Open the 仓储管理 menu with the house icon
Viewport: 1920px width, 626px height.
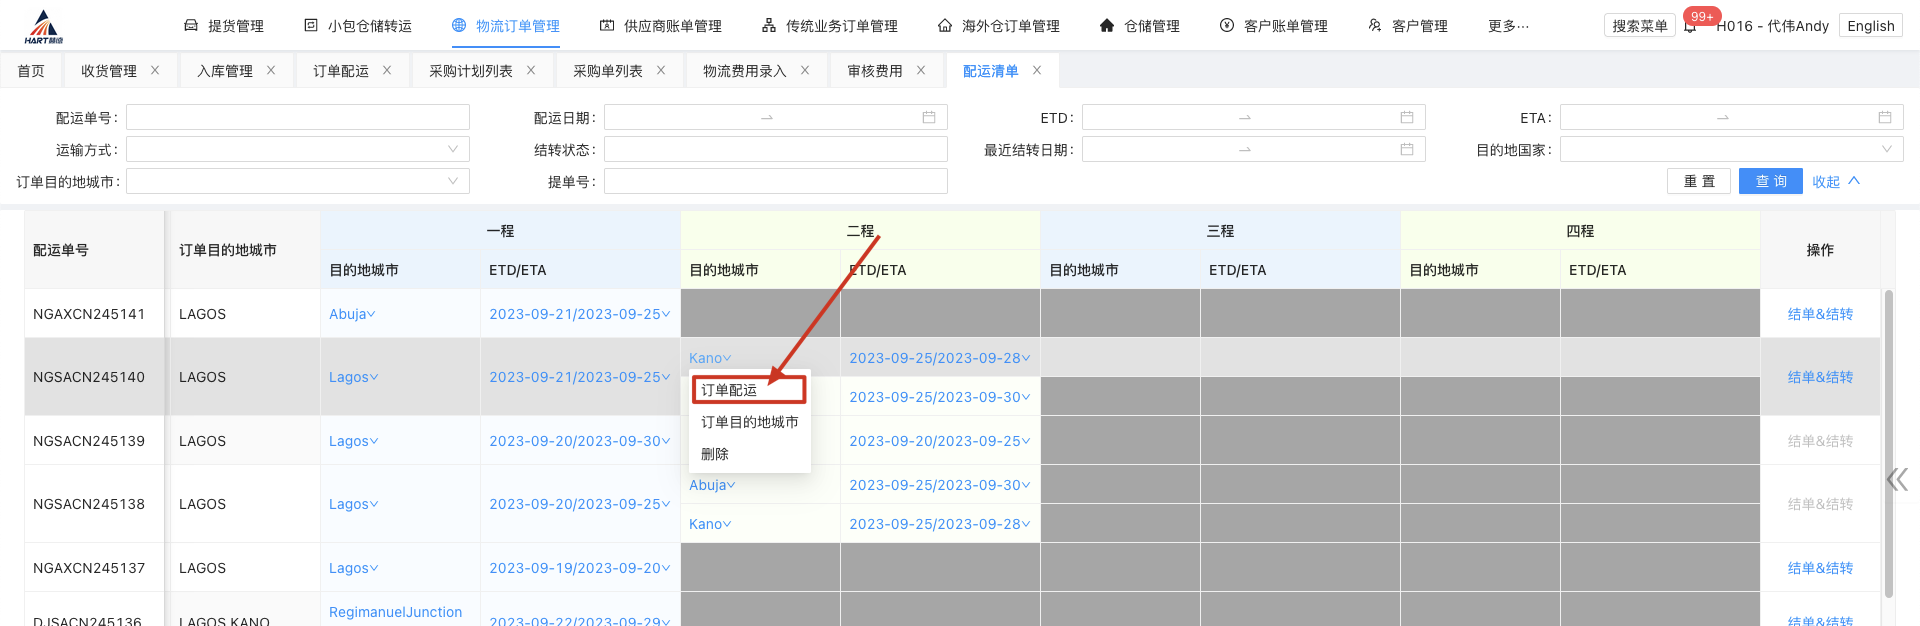1139,26
